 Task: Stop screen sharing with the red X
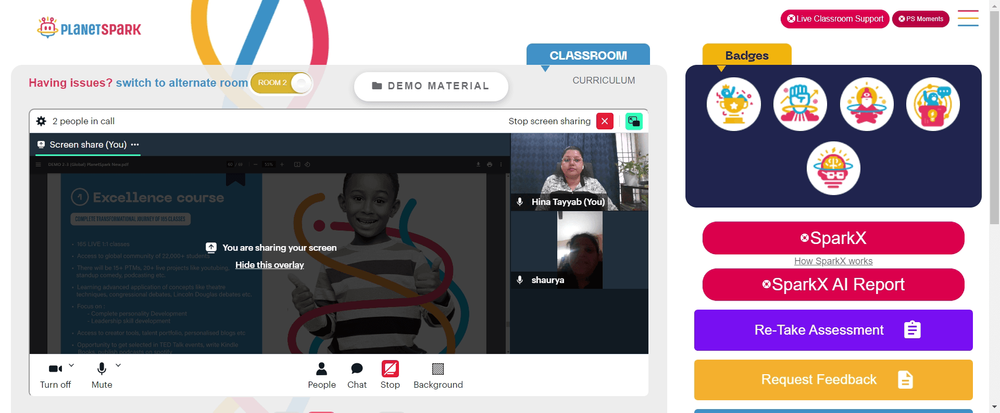click(605, 121)
